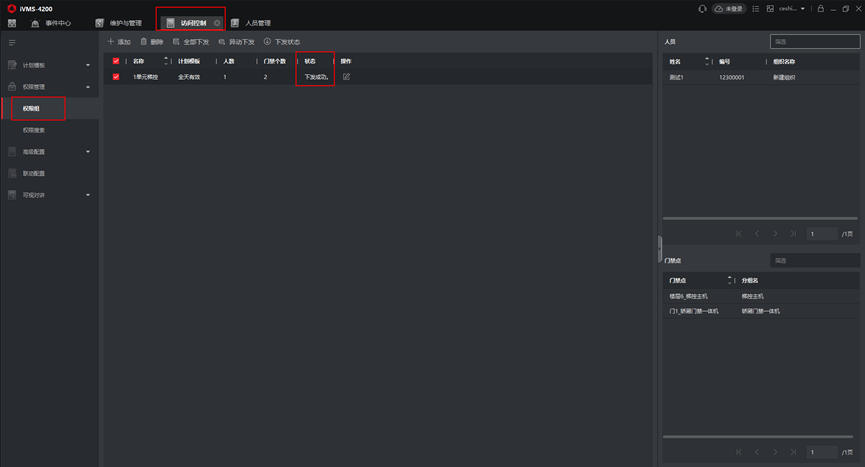The image size is (865, 467).
Task: Click the 人员 panel filter input field
Action: click(815, 41)
